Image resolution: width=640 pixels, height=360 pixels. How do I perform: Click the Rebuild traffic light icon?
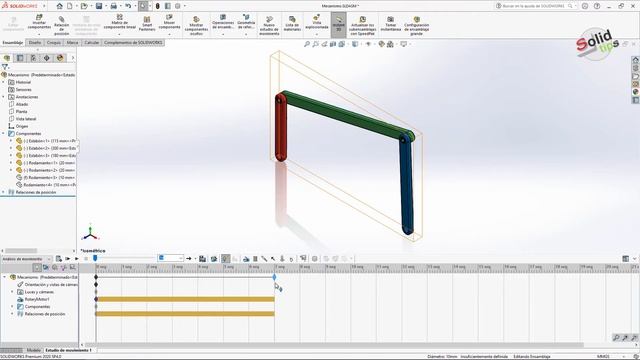click(158, 6)
